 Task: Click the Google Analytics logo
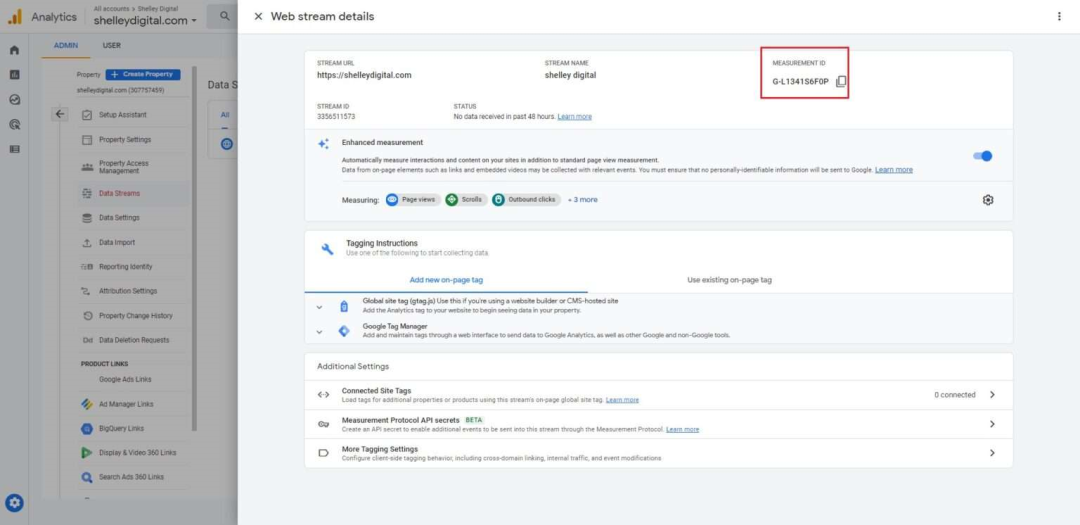(x=15, y=17)
